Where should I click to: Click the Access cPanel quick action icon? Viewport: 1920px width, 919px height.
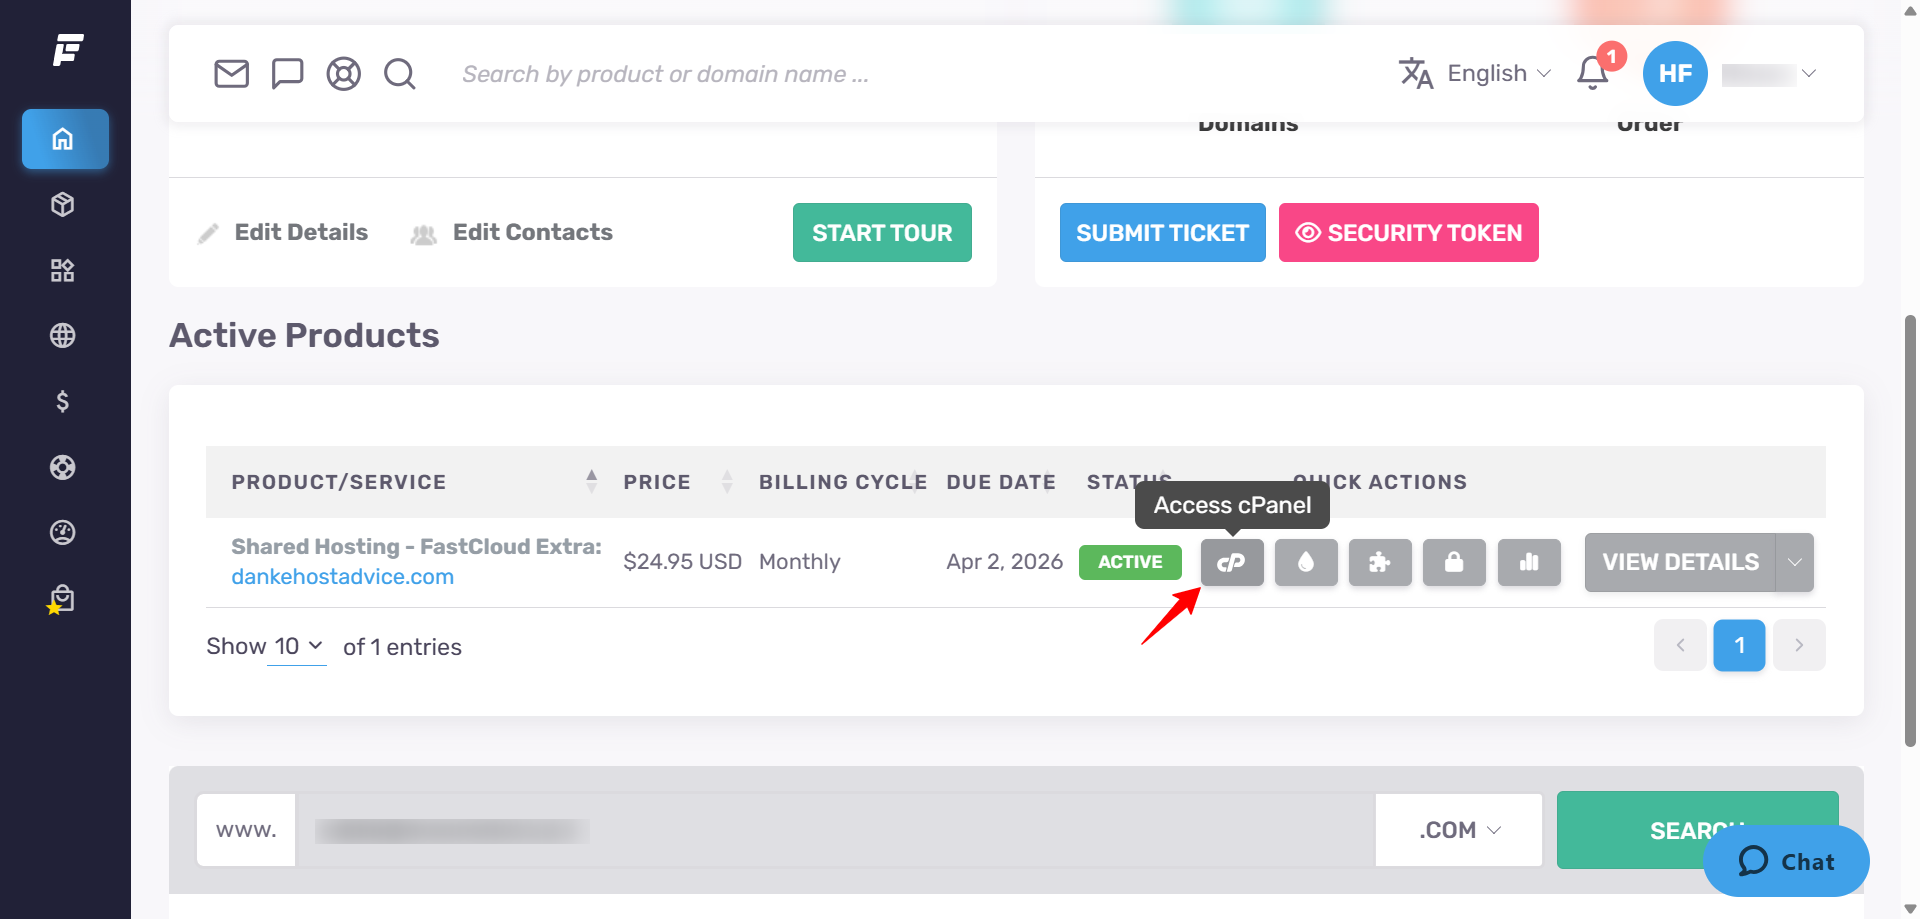(1232, 562)
